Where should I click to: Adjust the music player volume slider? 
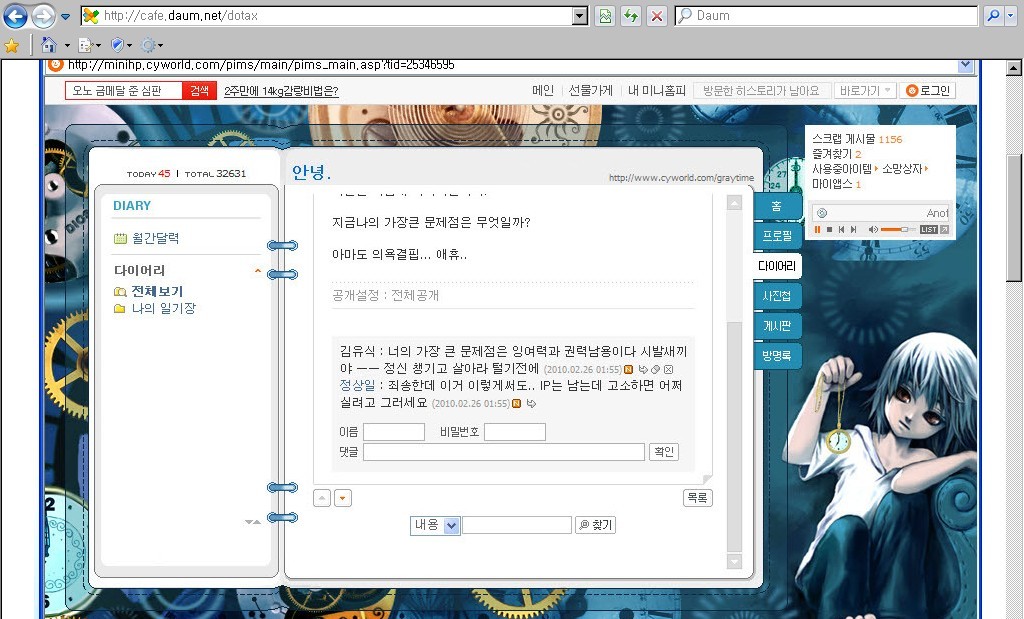899,229
